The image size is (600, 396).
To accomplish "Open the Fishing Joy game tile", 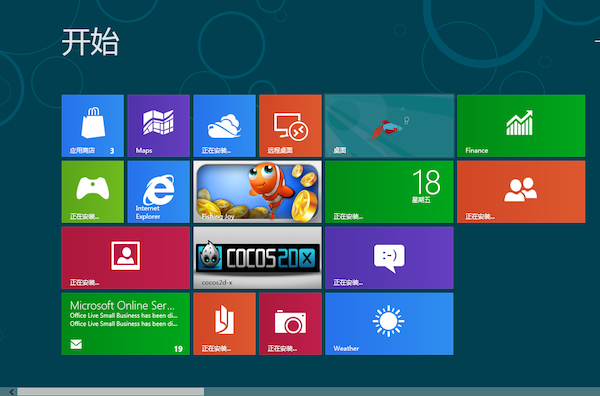I will pyautogui.click(x=258, y=192).
